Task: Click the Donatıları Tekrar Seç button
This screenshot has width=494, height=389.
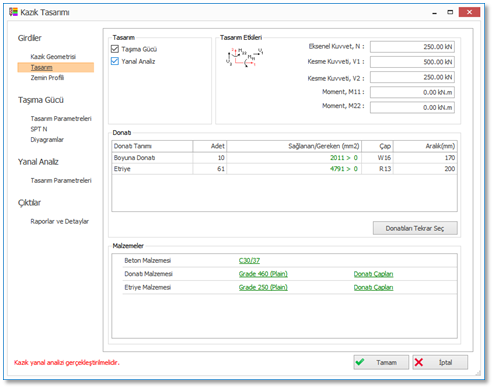Action: pyautogui.click(x=415, y=228)
